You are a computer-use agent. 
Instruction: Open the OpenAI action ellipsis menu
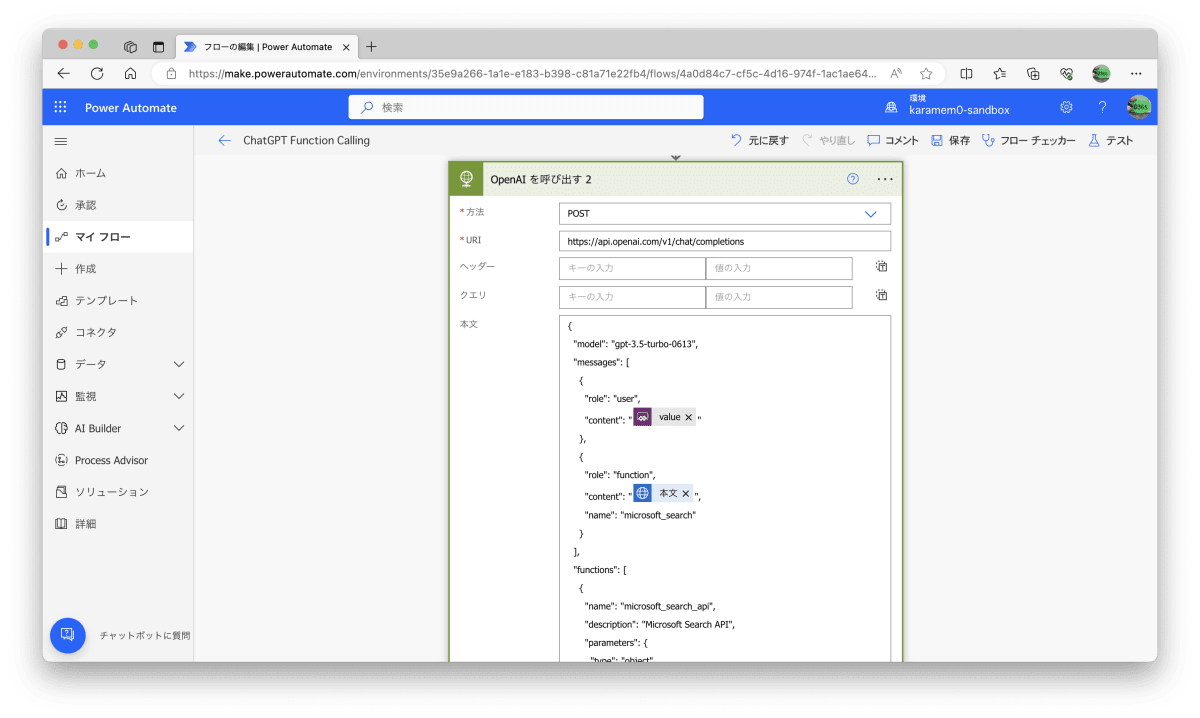(x=884, y=179)
